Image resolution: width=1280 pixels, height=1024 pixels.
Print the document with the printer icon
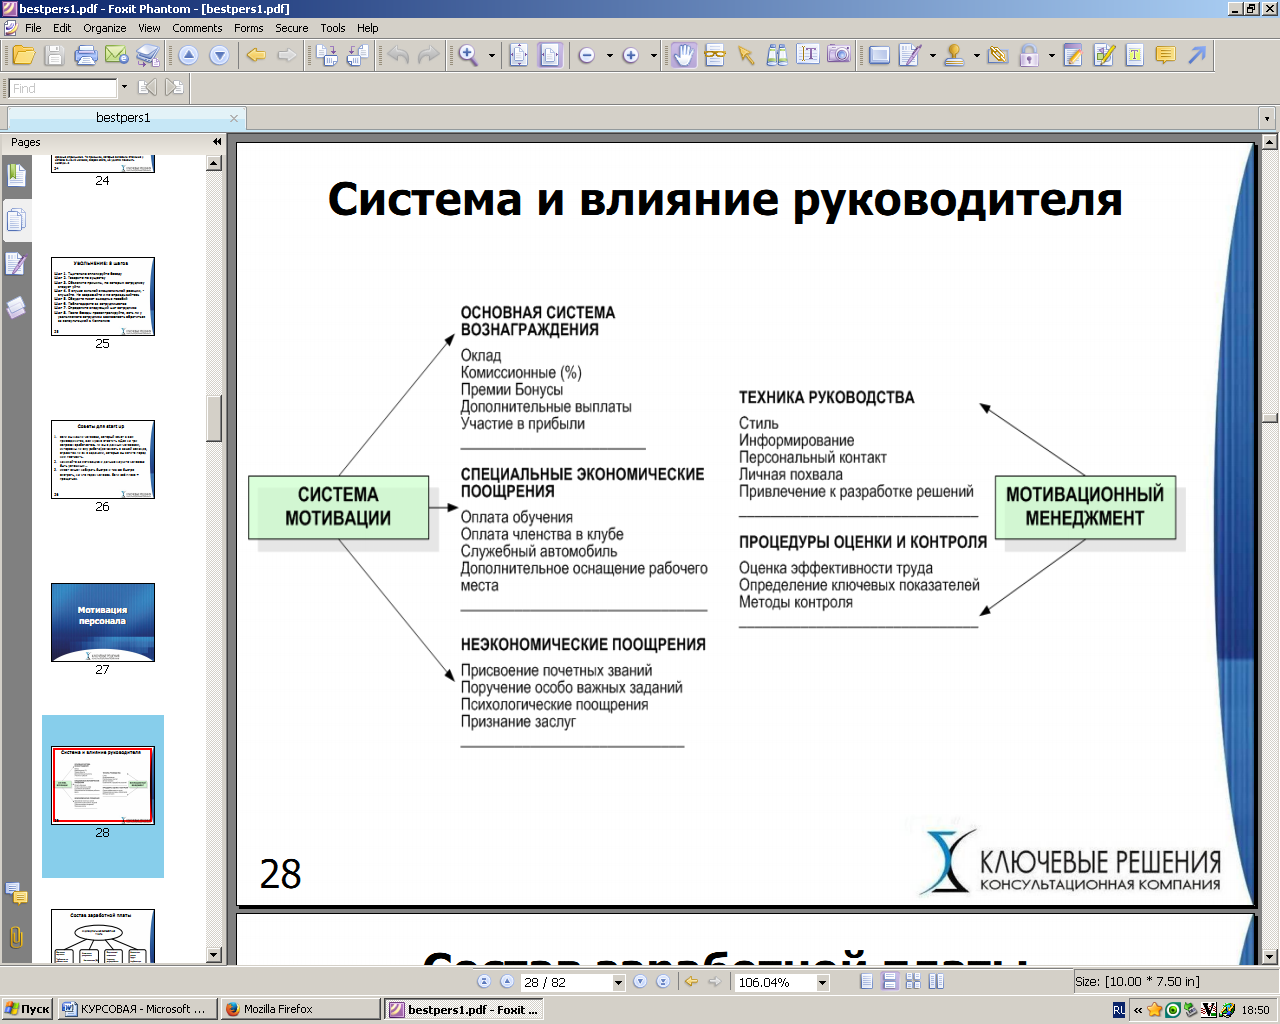(86, 56)
